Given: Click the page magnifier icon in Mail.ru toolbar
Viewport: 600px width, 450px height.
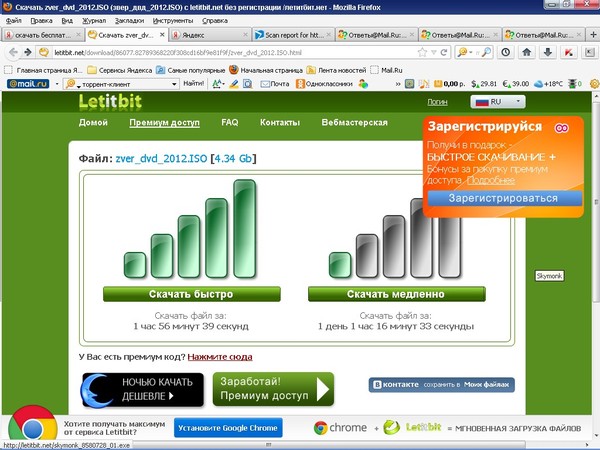Looking at the screenshot, I should (x=248, y=83).
